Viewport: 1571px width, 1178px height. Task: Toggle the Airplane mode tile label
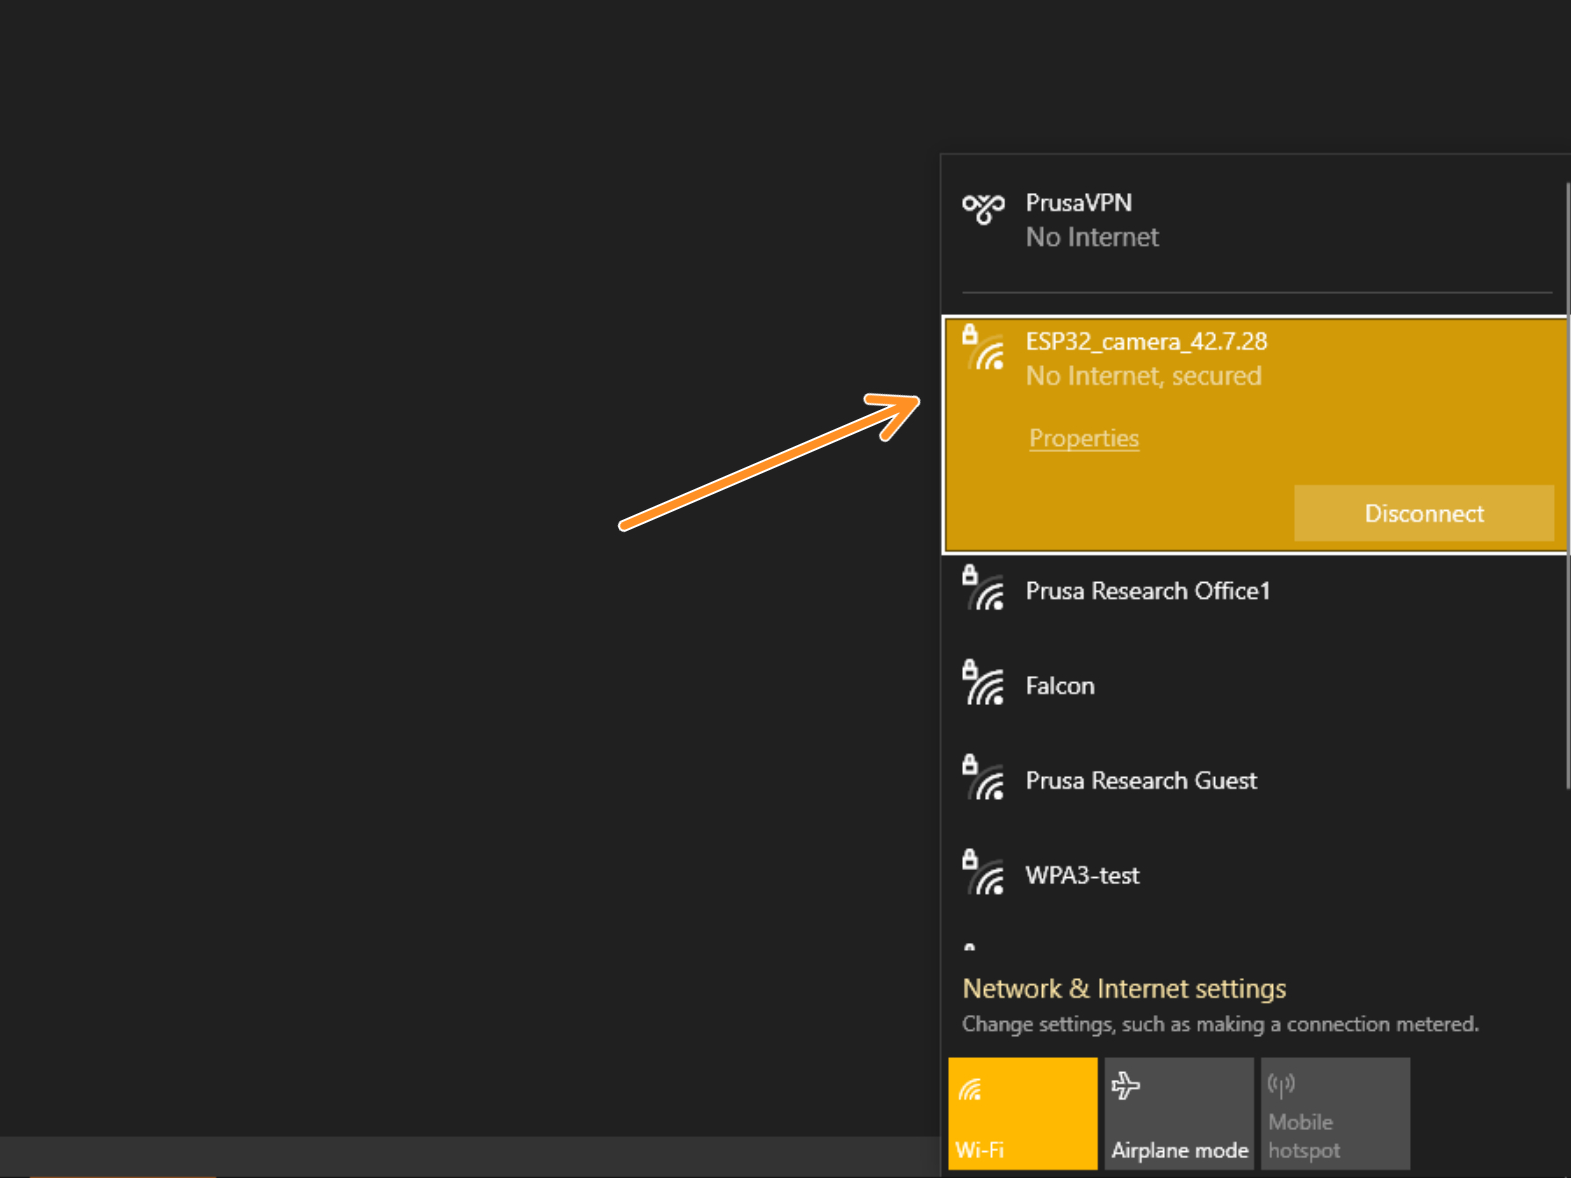tap(1179, 1150)
